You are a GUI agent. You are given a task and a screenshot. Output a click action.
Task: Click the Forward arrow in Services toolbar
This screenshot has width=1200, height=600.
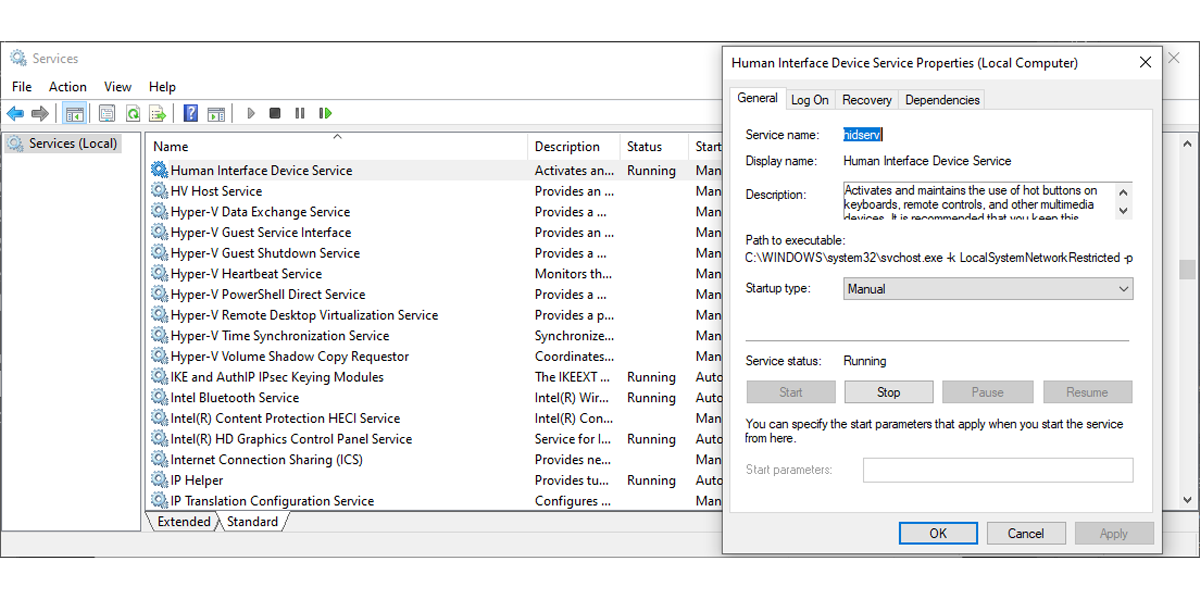40,114
